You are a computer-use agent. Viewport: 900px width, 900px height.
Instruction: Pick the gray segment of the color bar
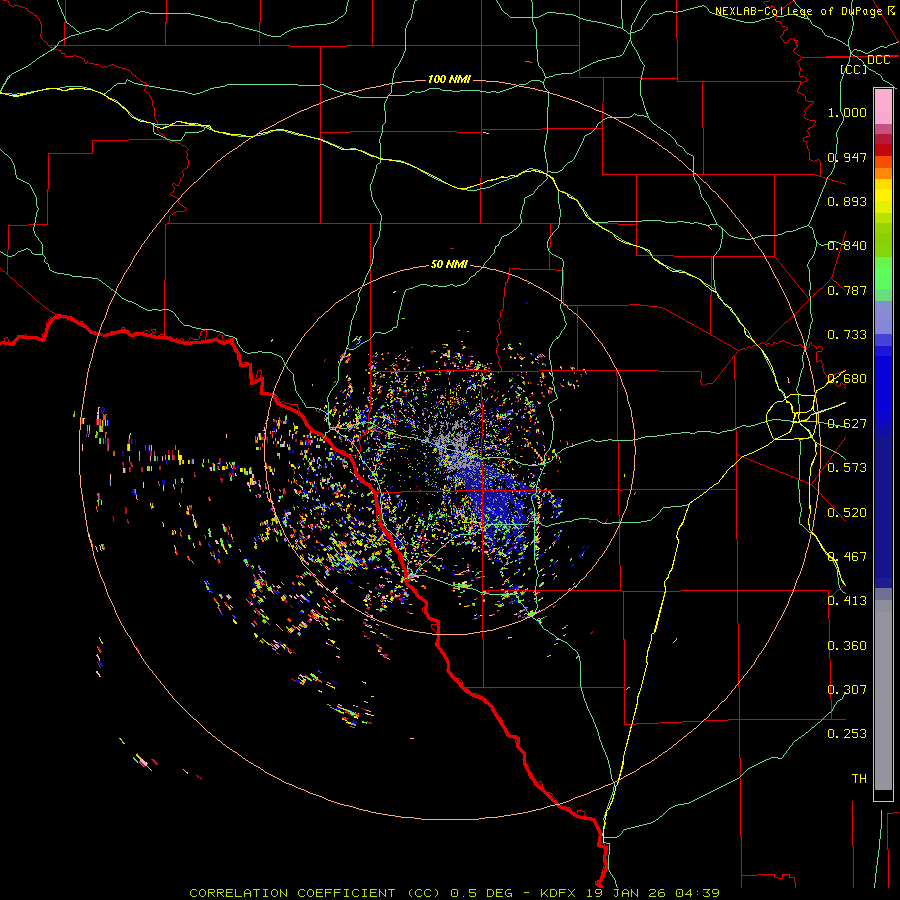pyautogui.click(x=883, y=695)
